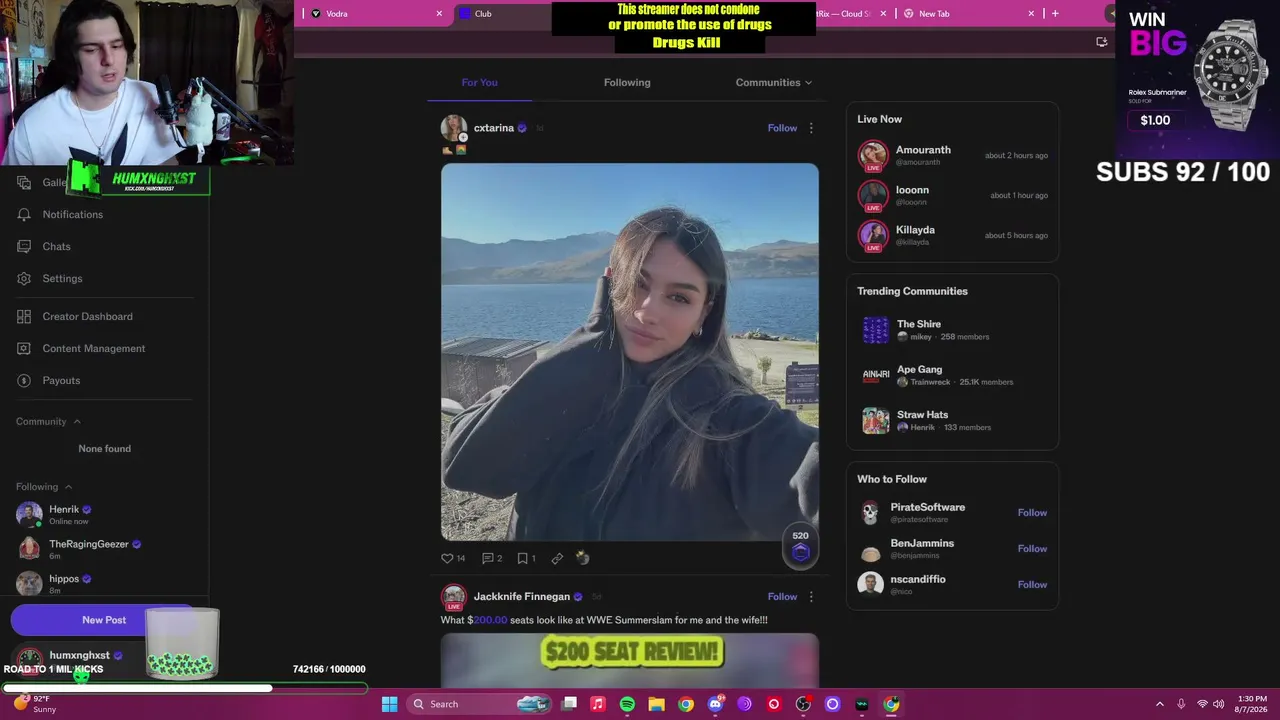Click the install app icon in browser toolbar
Image resolution: width=1280 pixels, height=720 pixels.
point(1102,42)
